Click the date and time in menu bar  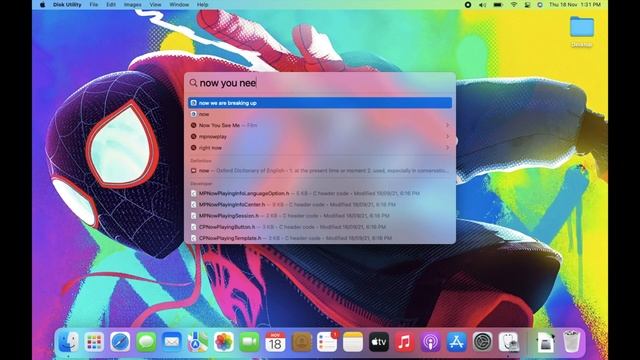point(575,4)
